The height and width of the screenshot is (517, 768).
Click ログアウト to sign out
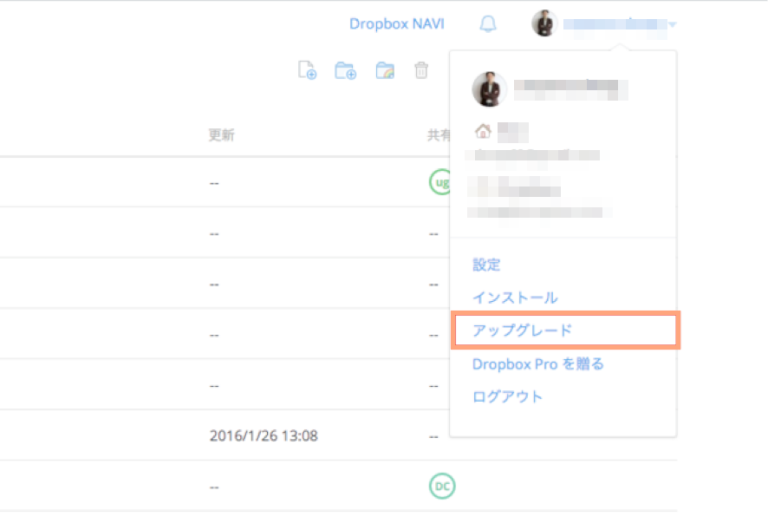tap(507, 397)
